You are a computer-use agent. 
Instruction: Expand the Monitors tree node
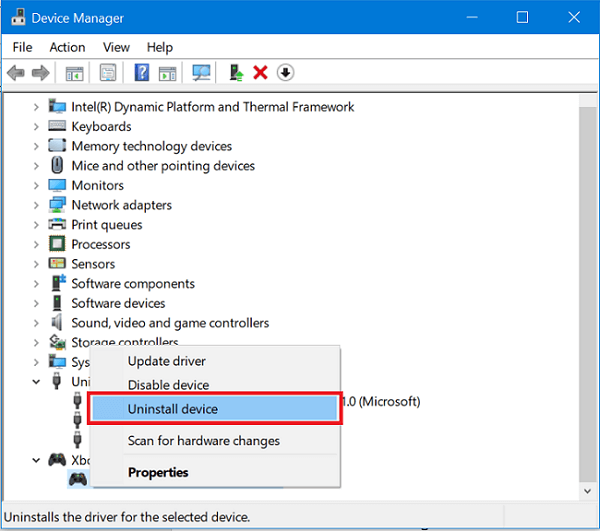37,186
